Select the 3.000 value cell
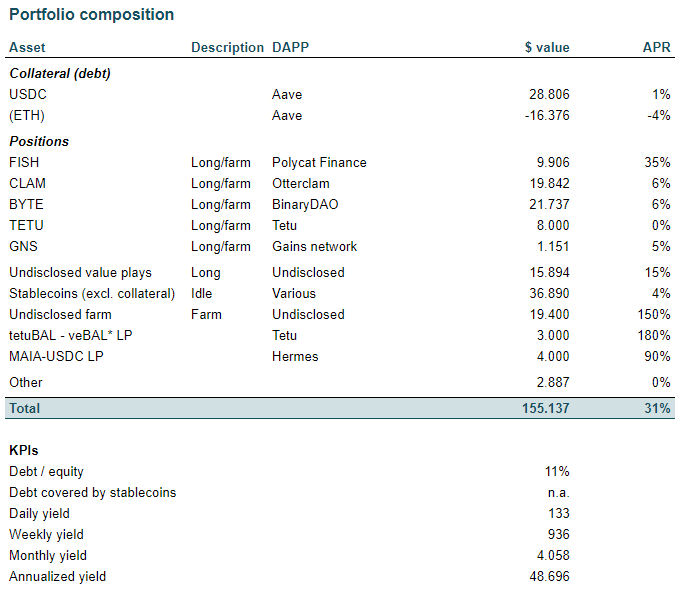 (553, 336)
